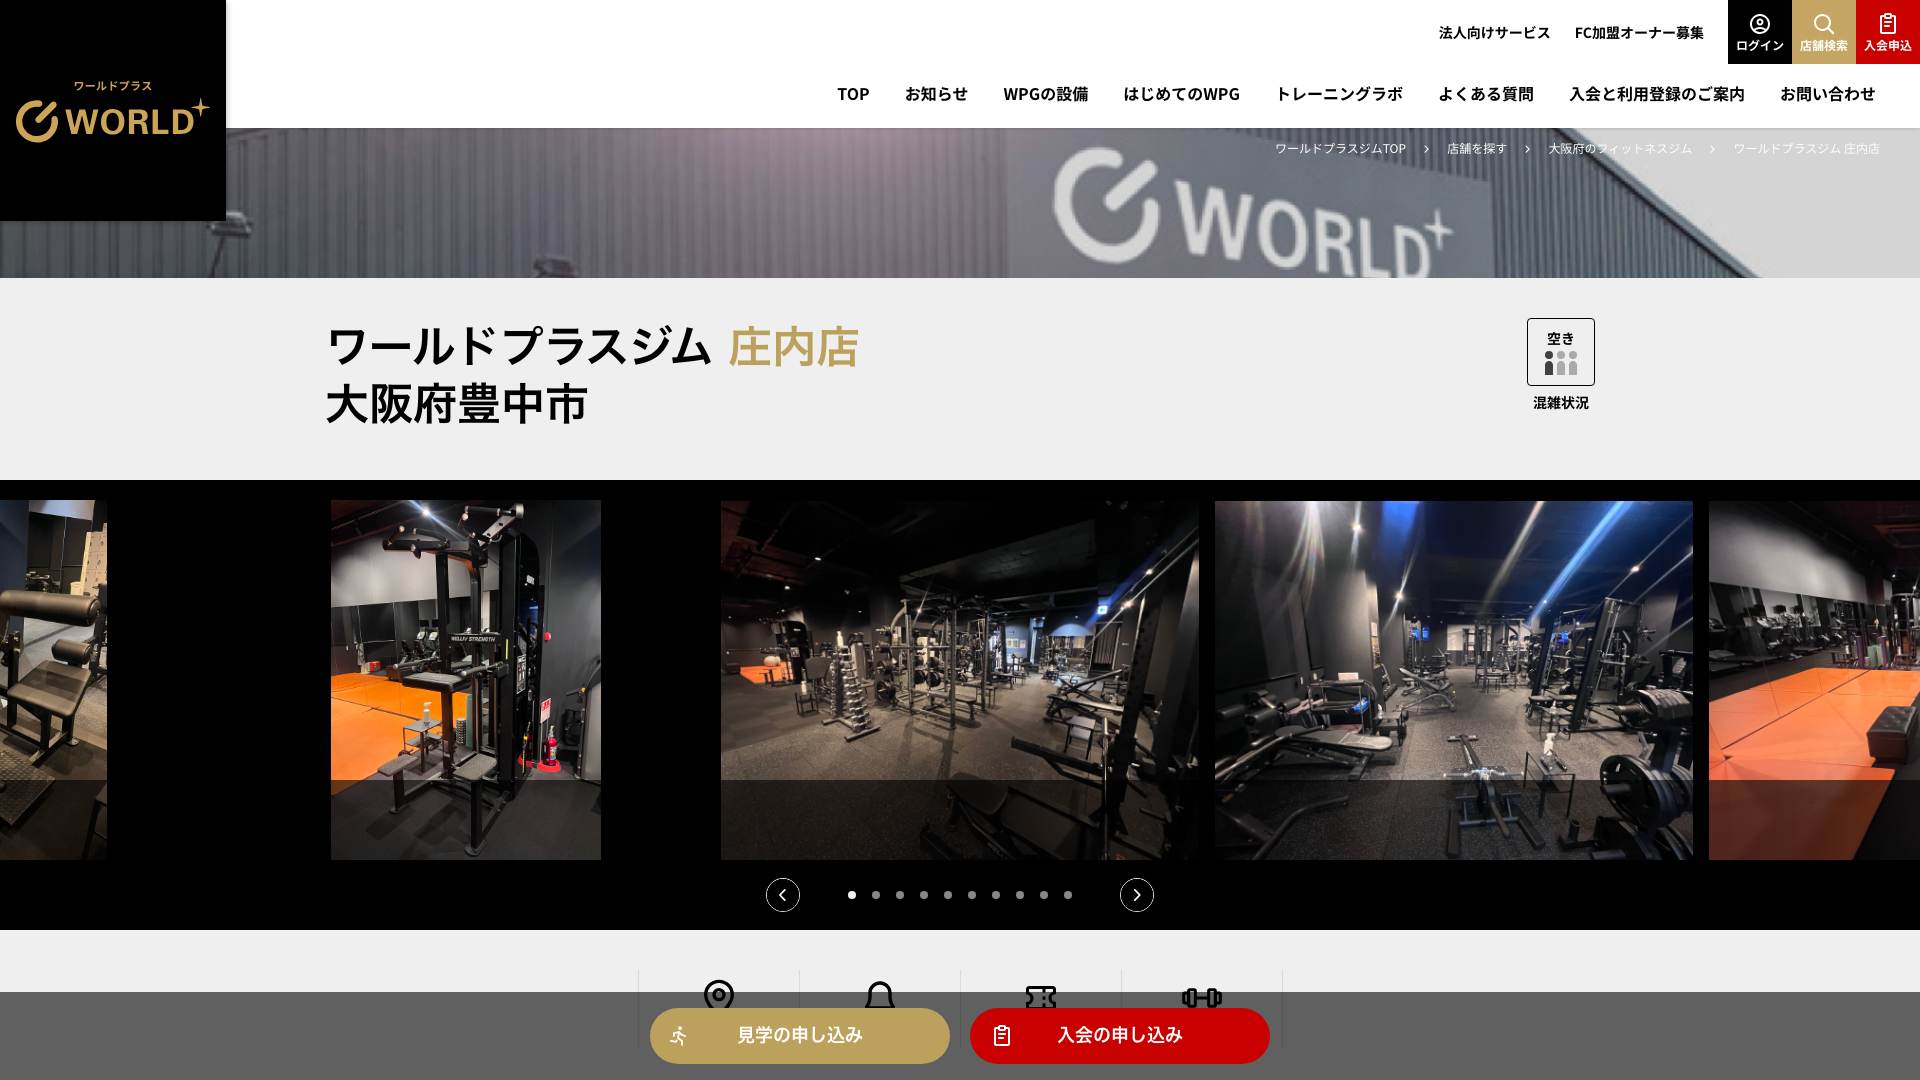1920x1080 pixels.
Task: Click the 見学の申し込み button
Action: pos(800,1036)
